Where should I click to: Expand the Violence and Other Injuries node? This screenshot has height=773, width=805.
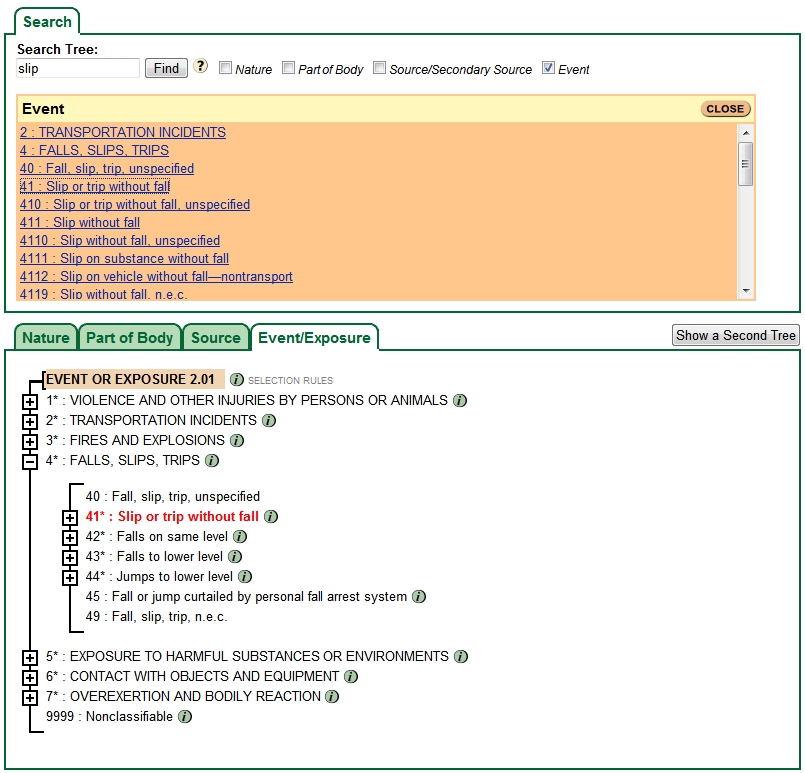30,401
